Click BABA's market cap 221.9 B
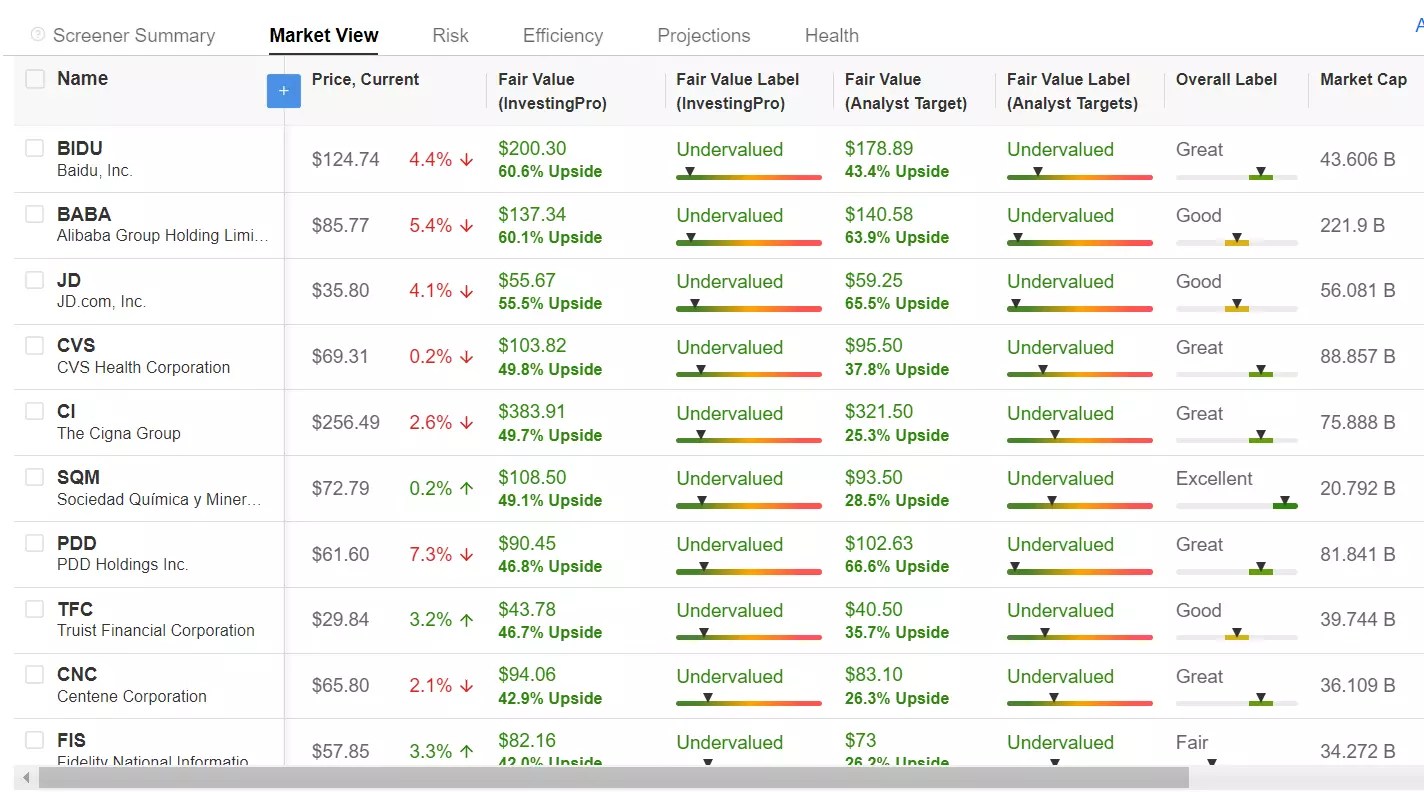This screenshot has height=792, width=1424. [x=1352, y=225]
